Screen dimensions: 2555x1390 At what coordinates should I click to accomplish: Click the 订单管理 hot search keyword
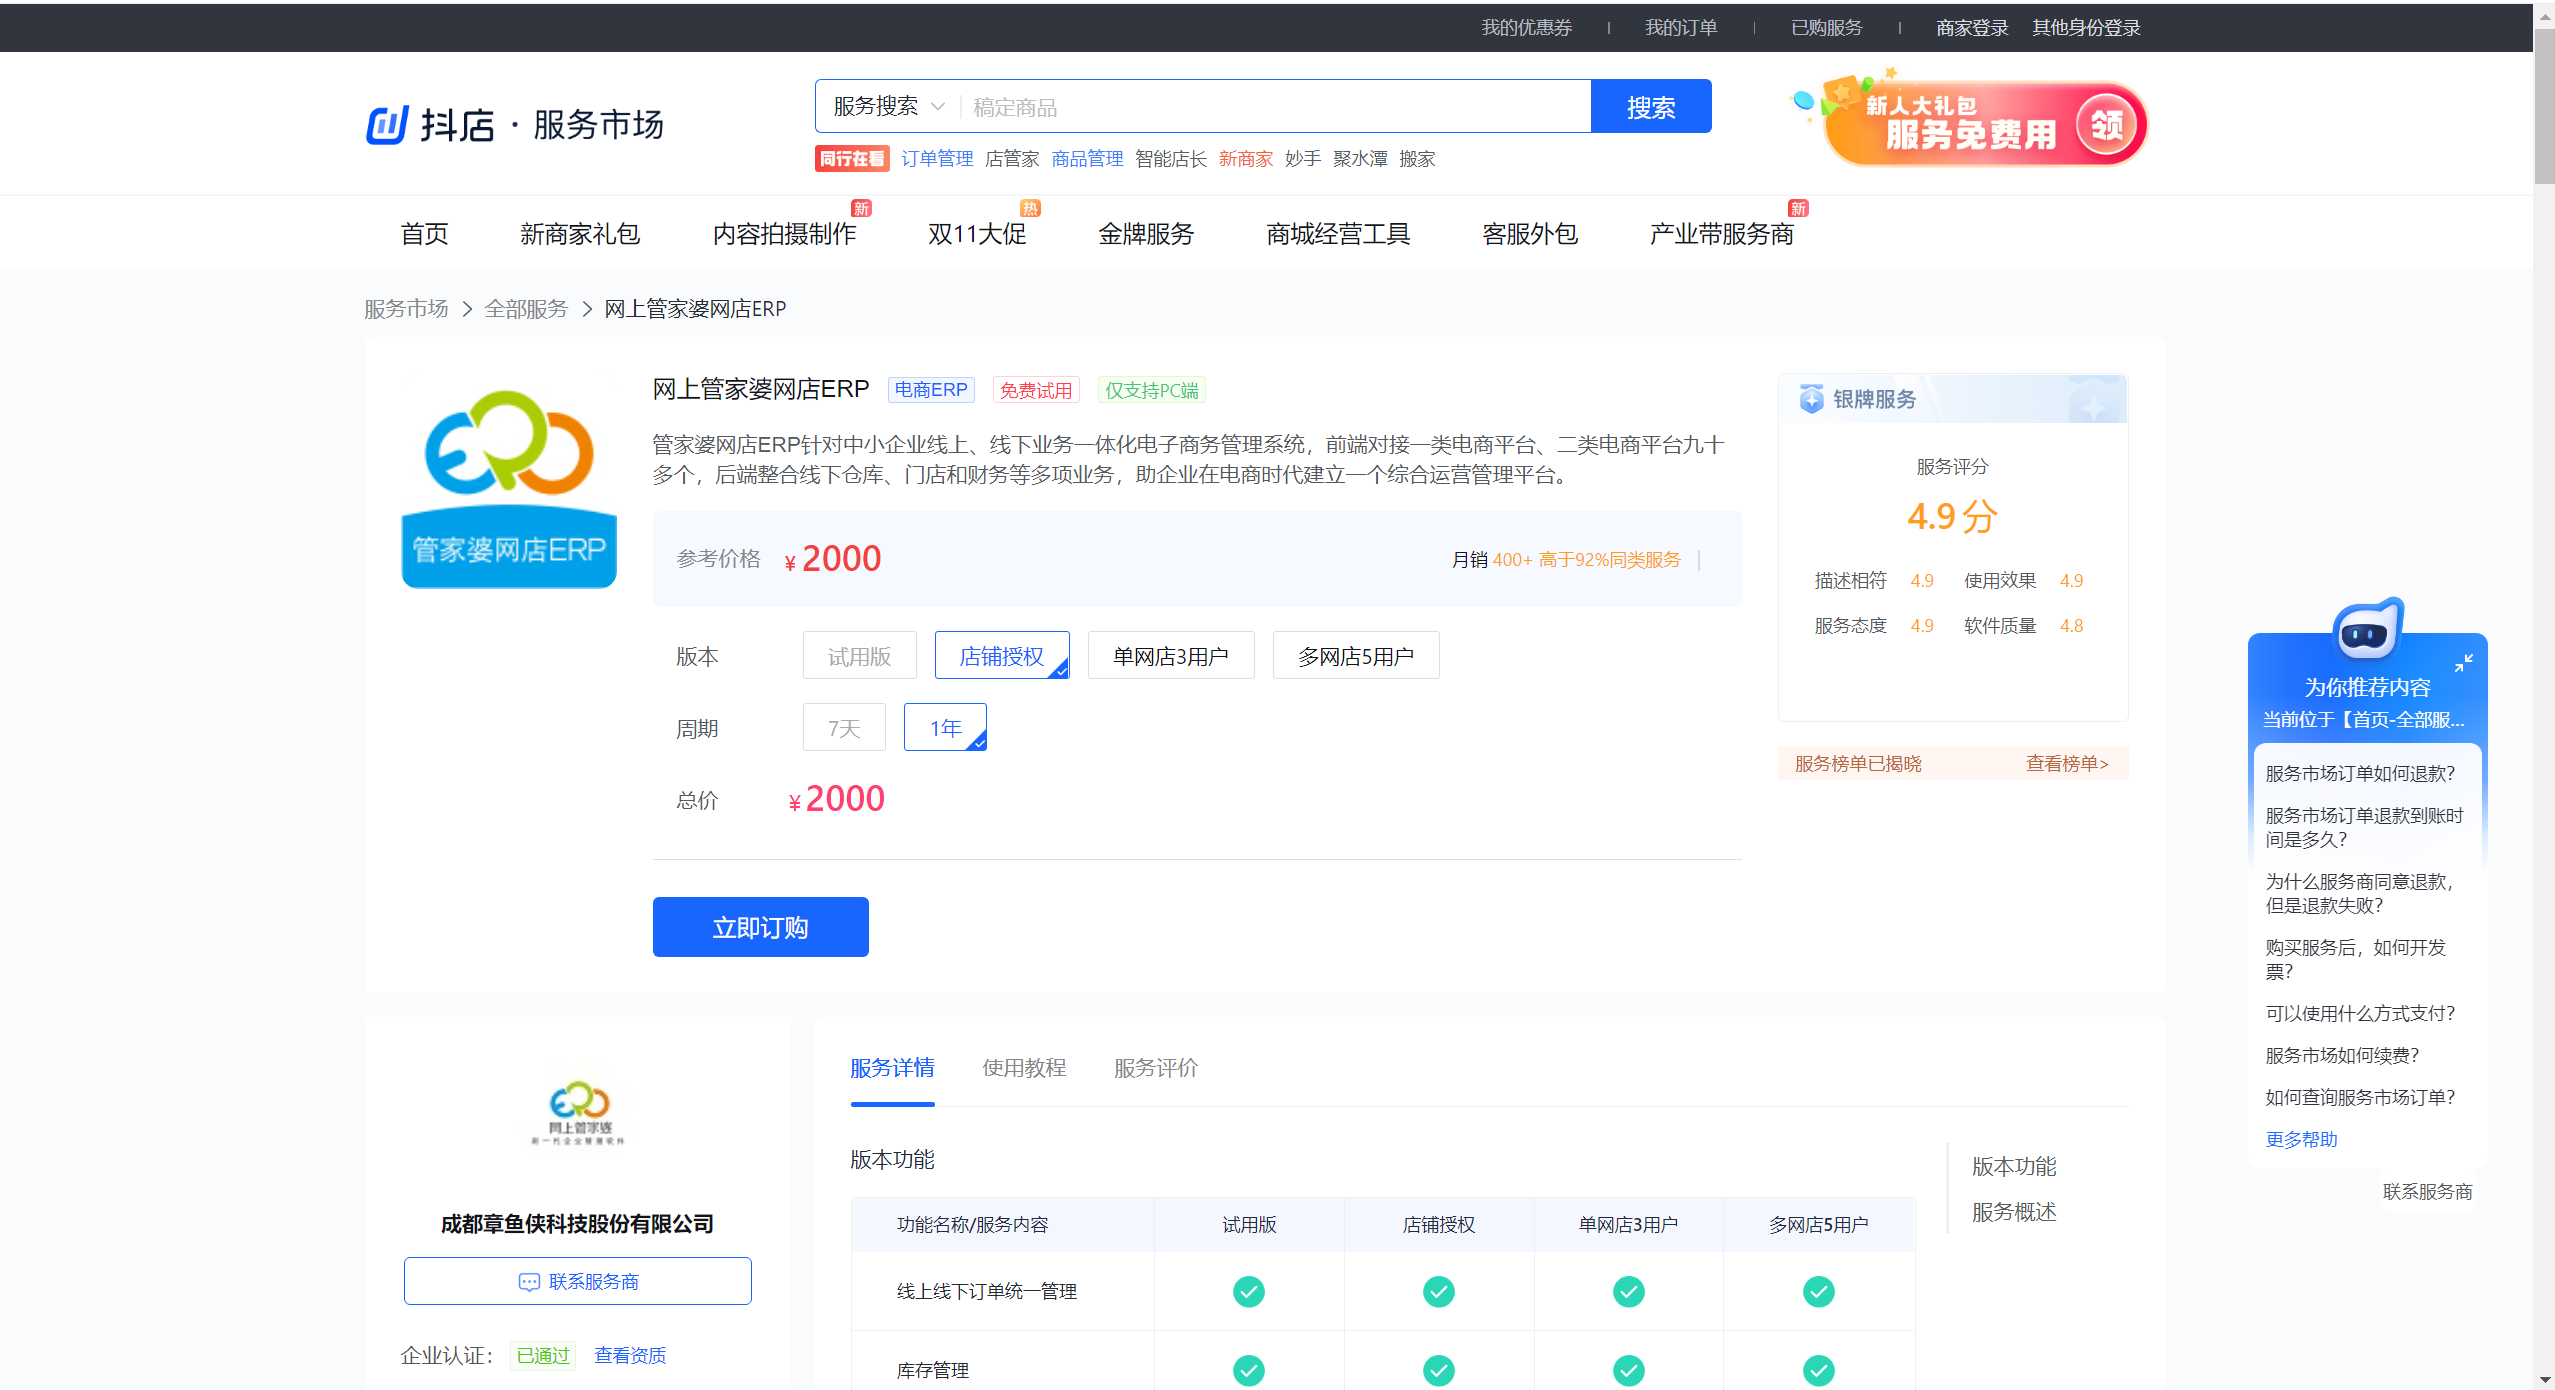tap(937, 159)
